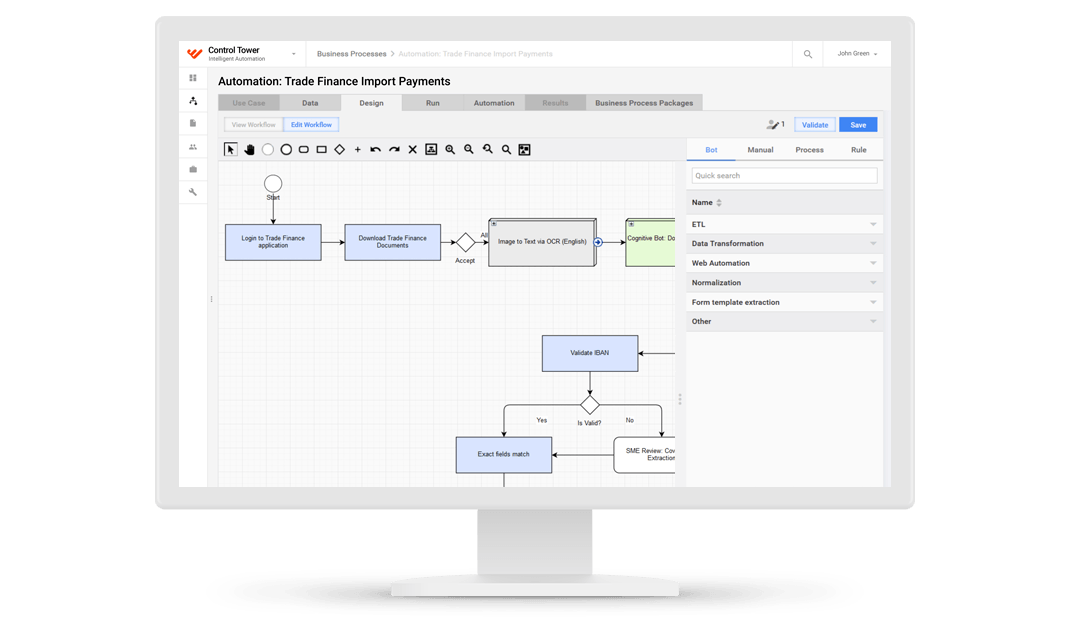Image resolution: width=1070 pixels, height=620 pixels.
Task: Select the Download Trade Finance Documents node
Action: click(x=392, y=242)
